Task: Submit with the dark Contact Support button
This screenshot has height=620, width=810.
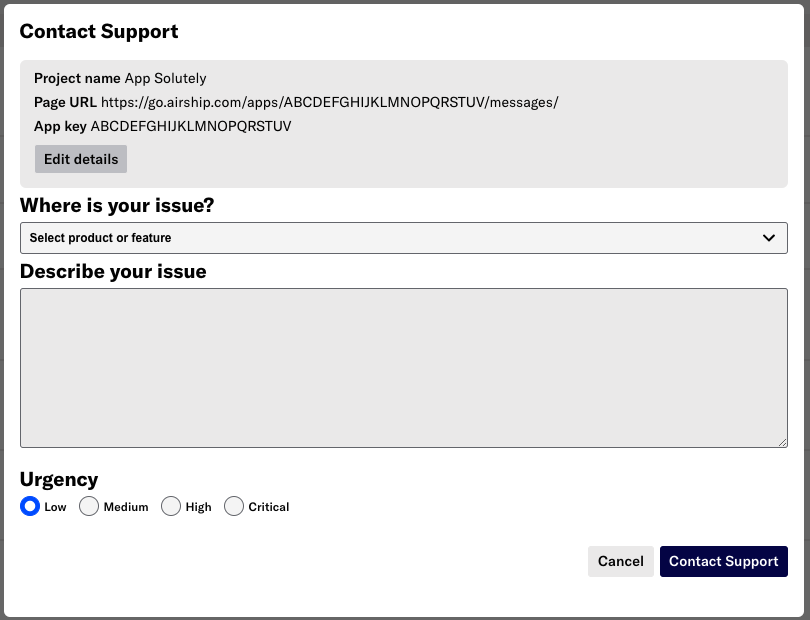Action: [724, 561]
